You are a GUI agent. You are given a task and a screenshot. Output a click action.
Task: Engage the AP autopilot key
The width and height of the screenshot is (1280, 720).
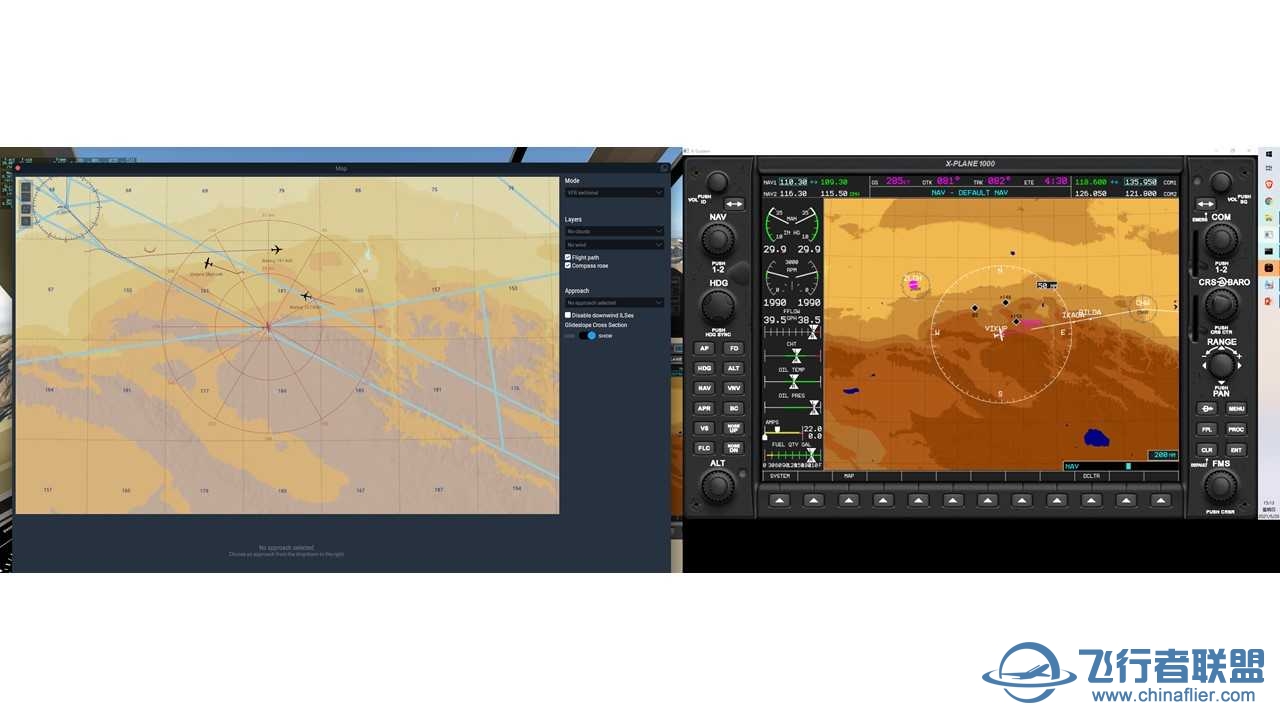tap(704, 348)
